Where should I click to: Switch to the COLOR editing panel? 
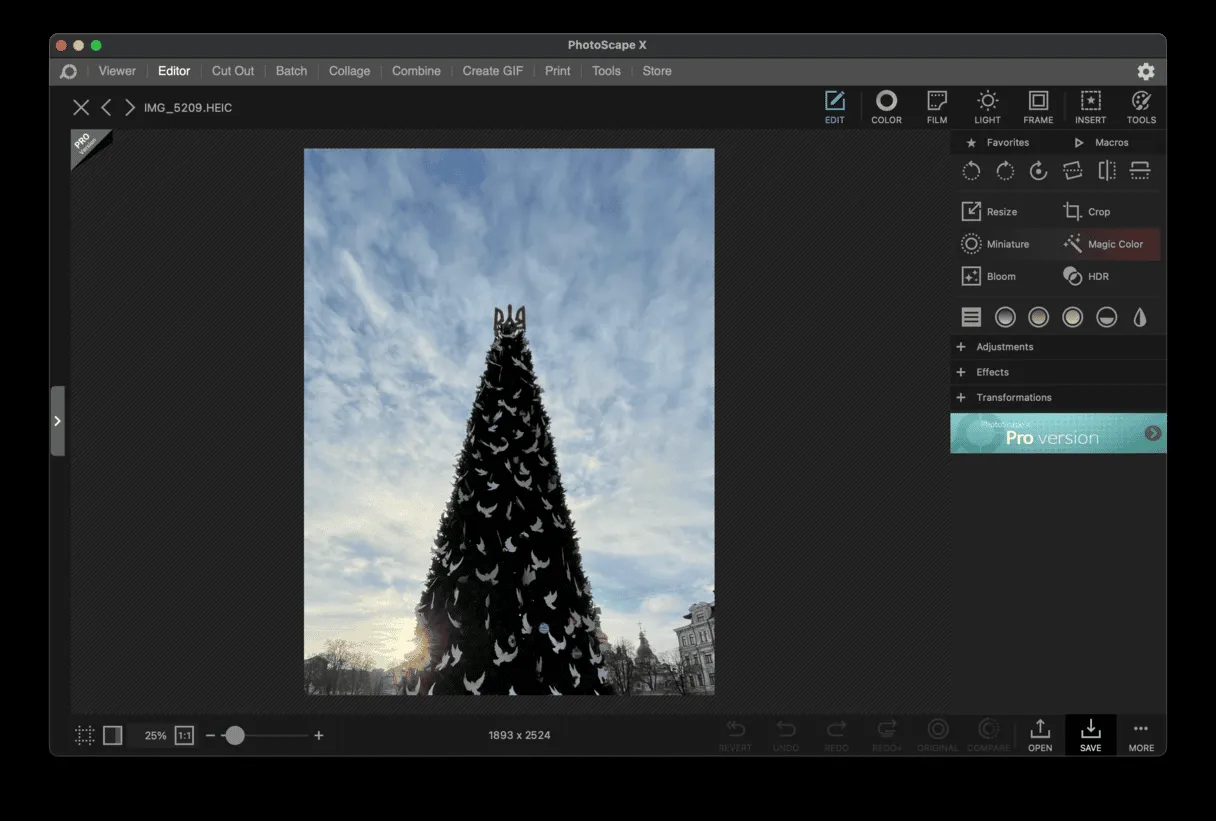(886, 107)
